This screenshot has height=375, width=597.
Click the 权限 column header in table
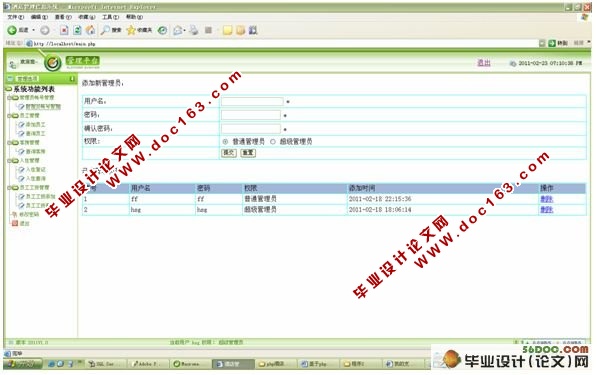click(251, 188)
